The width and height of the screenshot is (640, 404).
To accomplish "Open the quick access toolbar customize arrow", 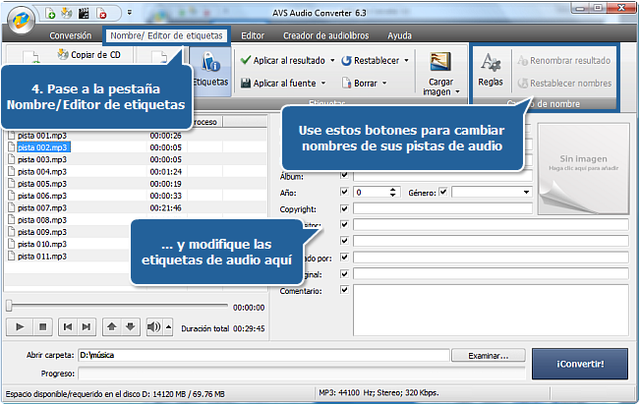I will click(x=129, y=13).
